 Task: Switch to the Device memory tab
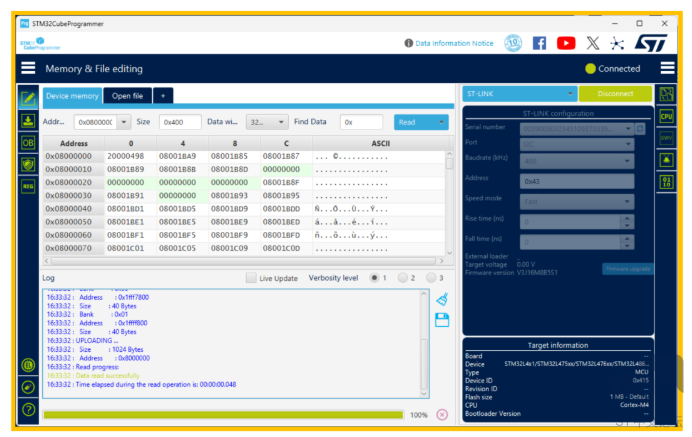pos(72,96)
